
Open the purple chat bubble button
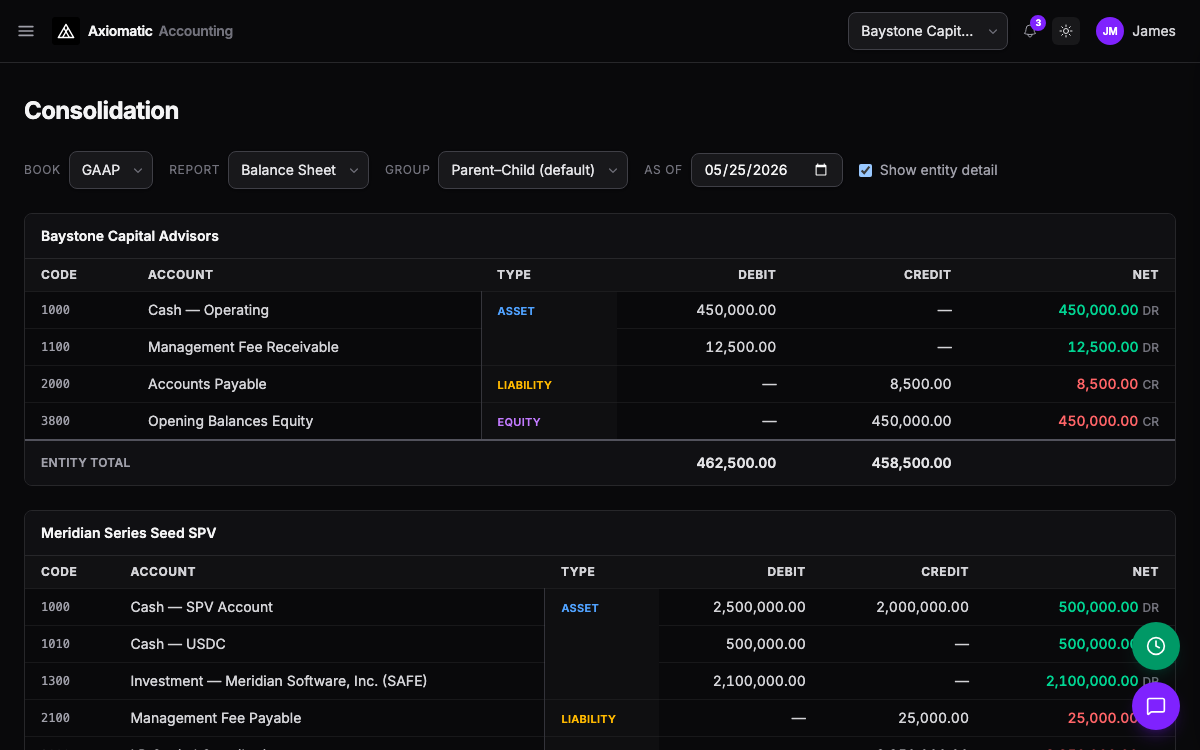[1156, 706]
